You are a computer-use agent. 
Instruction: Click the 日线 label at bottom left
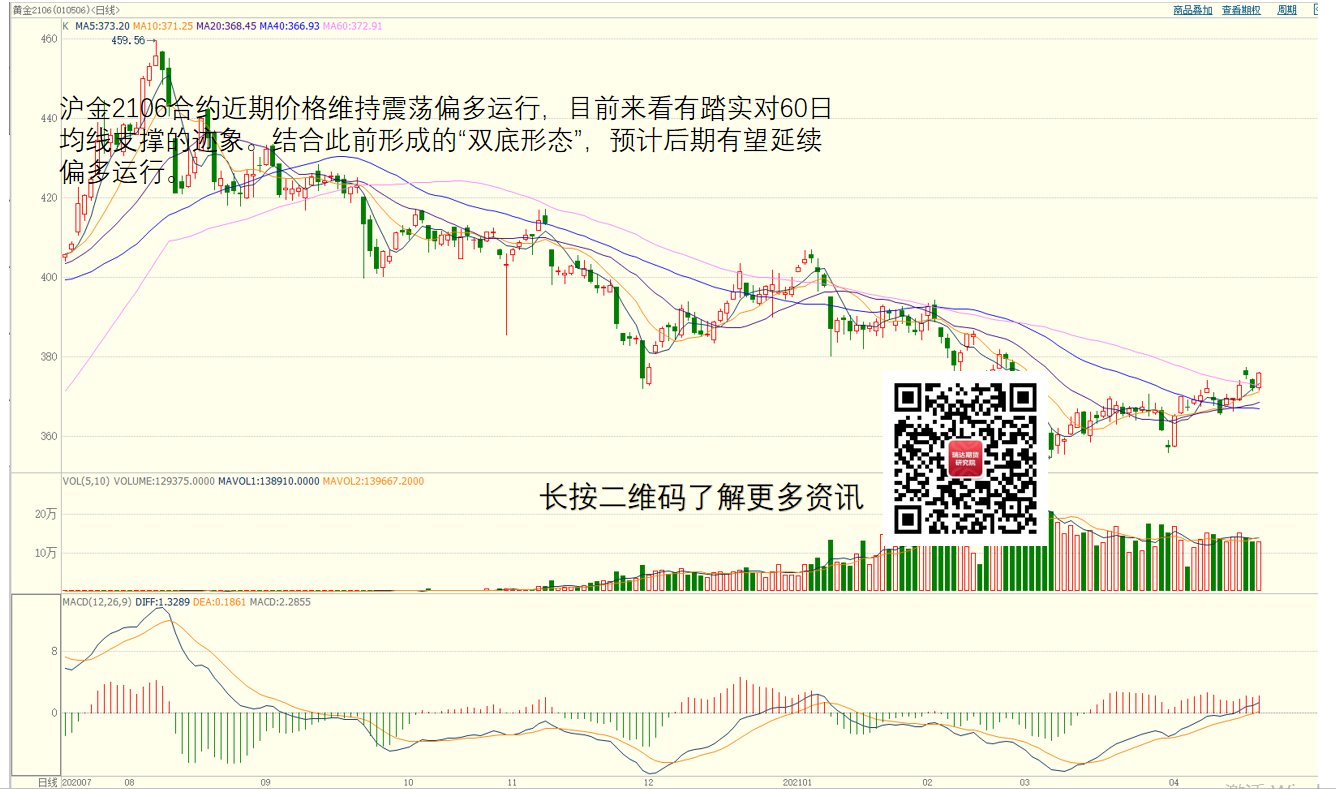(48, 782)
